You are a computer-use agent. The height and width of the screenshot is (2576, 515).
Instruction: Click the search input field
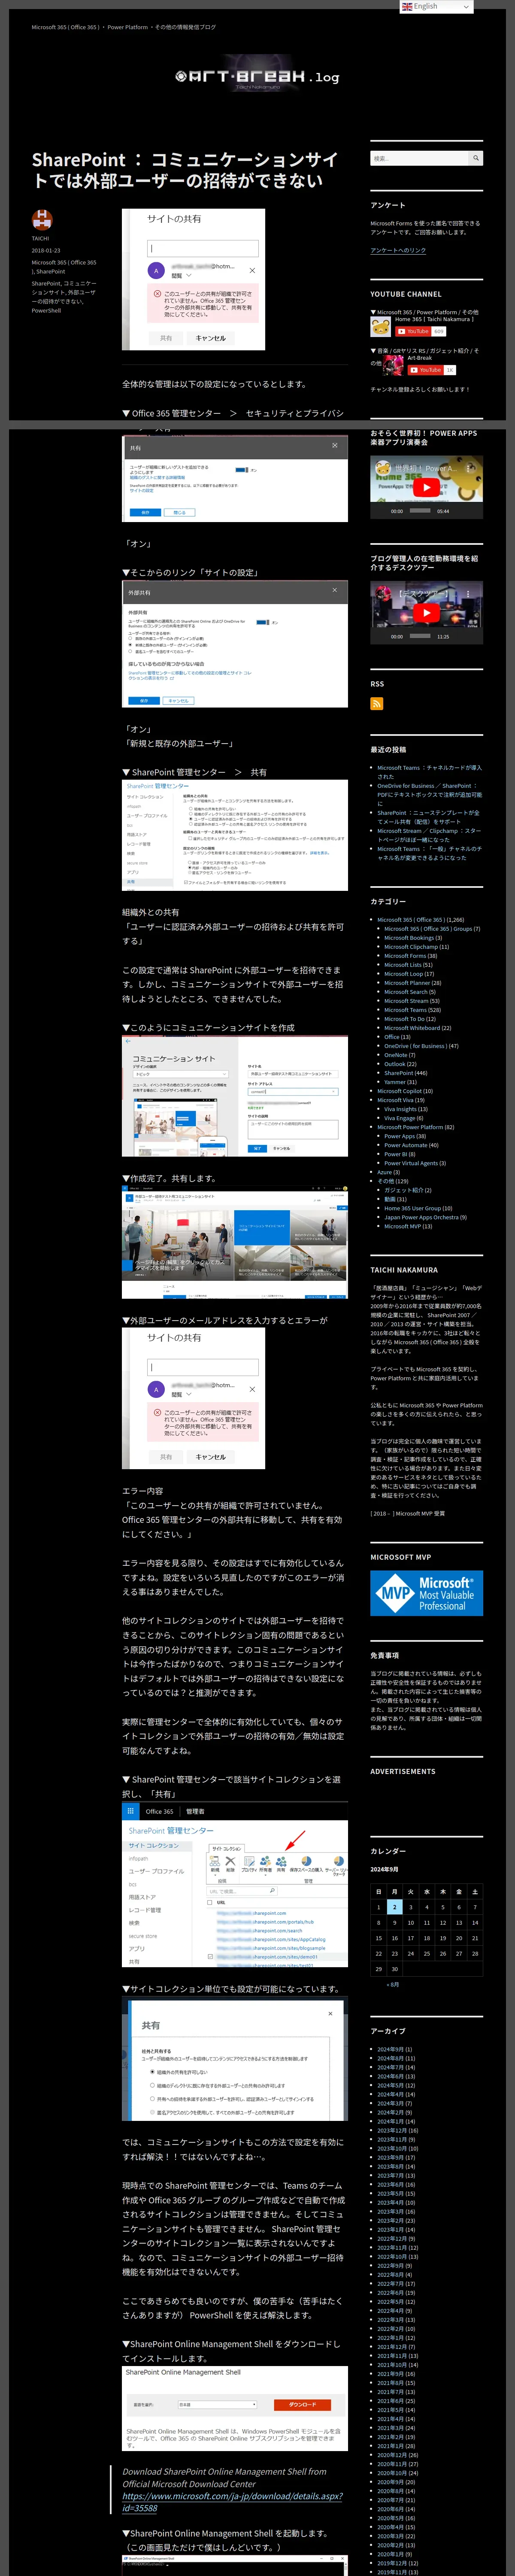click(419, 158)
